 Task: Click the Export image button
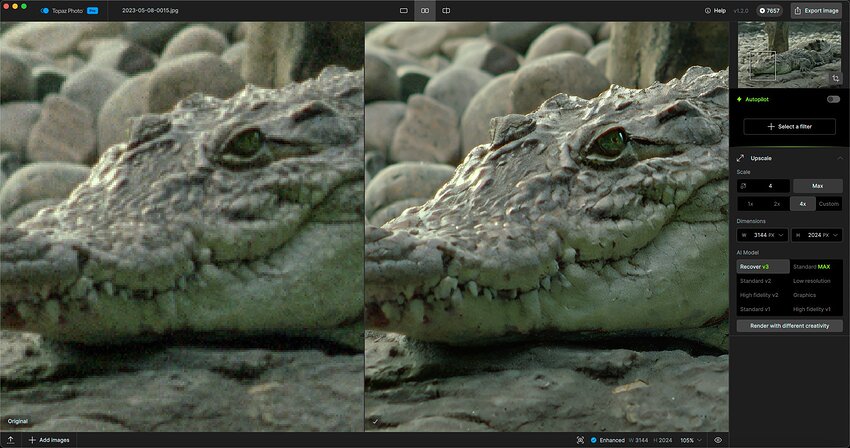tap(816, 11)
